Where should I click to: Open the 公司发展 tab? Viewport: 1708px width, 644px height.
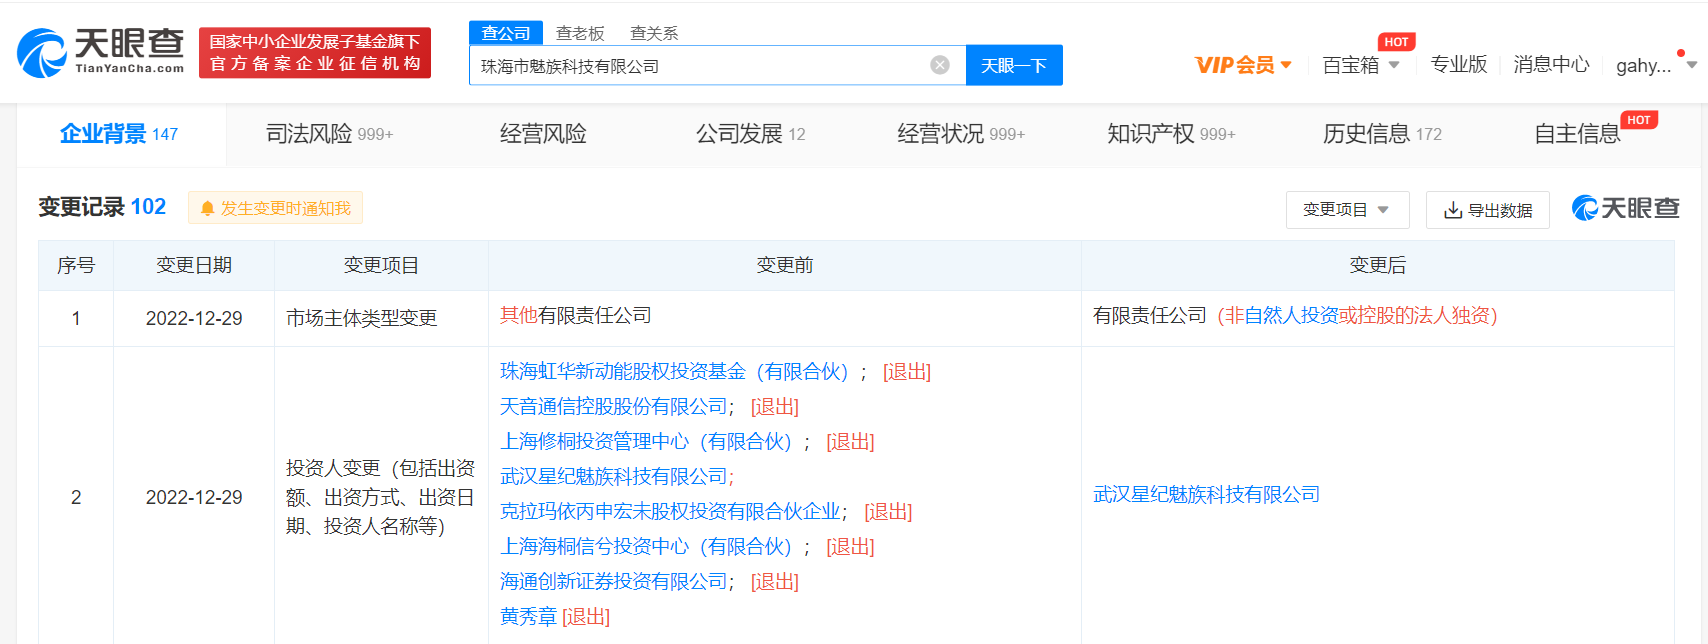point(751,134)
